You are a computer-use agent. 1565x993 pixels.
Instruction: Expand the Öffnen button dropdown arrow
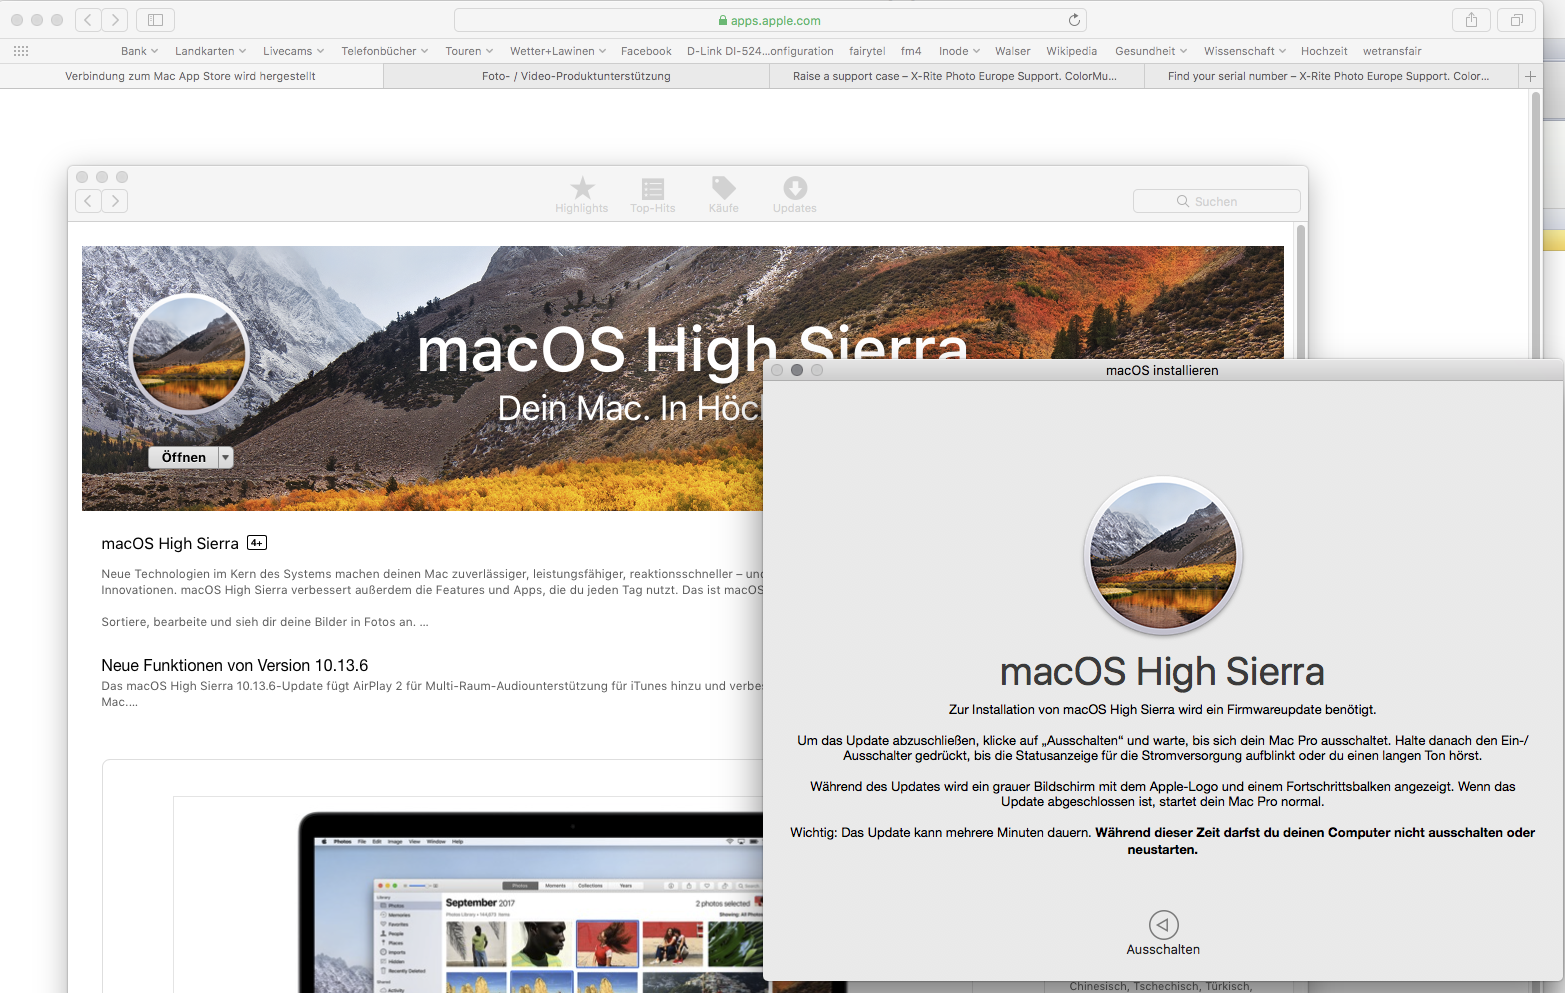pyautogui.click(x=226, y=457)
